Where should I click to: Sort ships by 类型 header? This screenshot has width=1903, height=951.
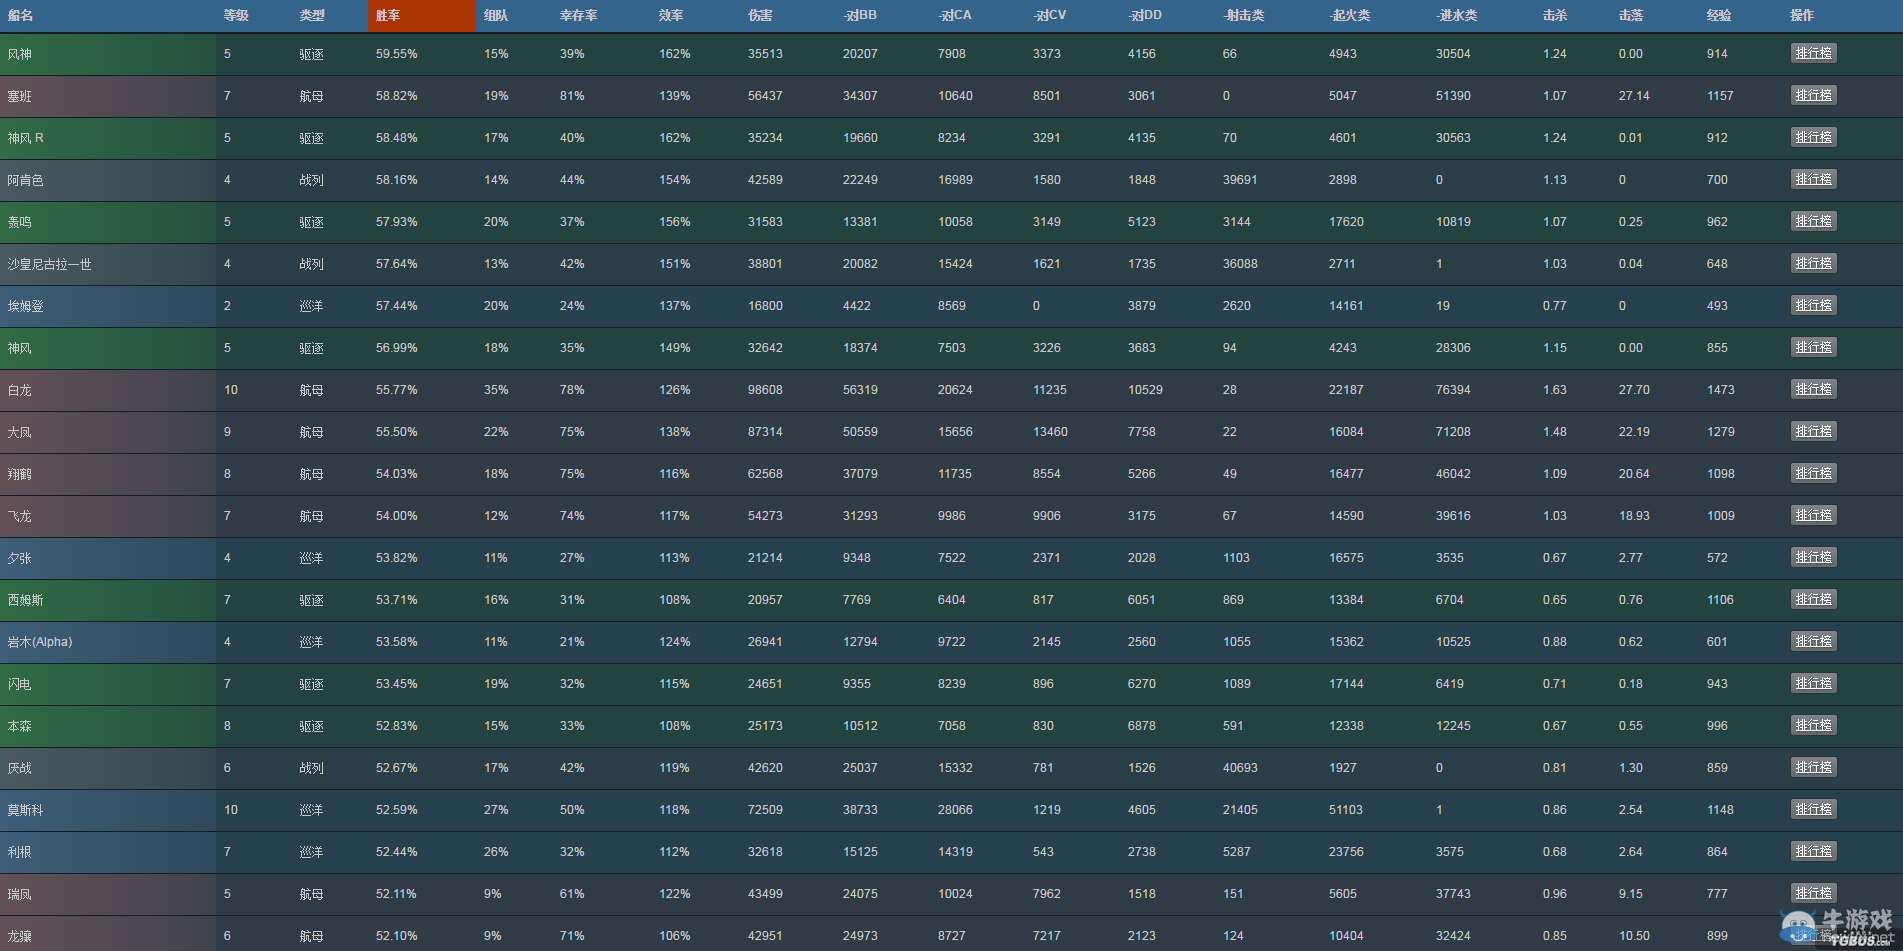point(312,16)
